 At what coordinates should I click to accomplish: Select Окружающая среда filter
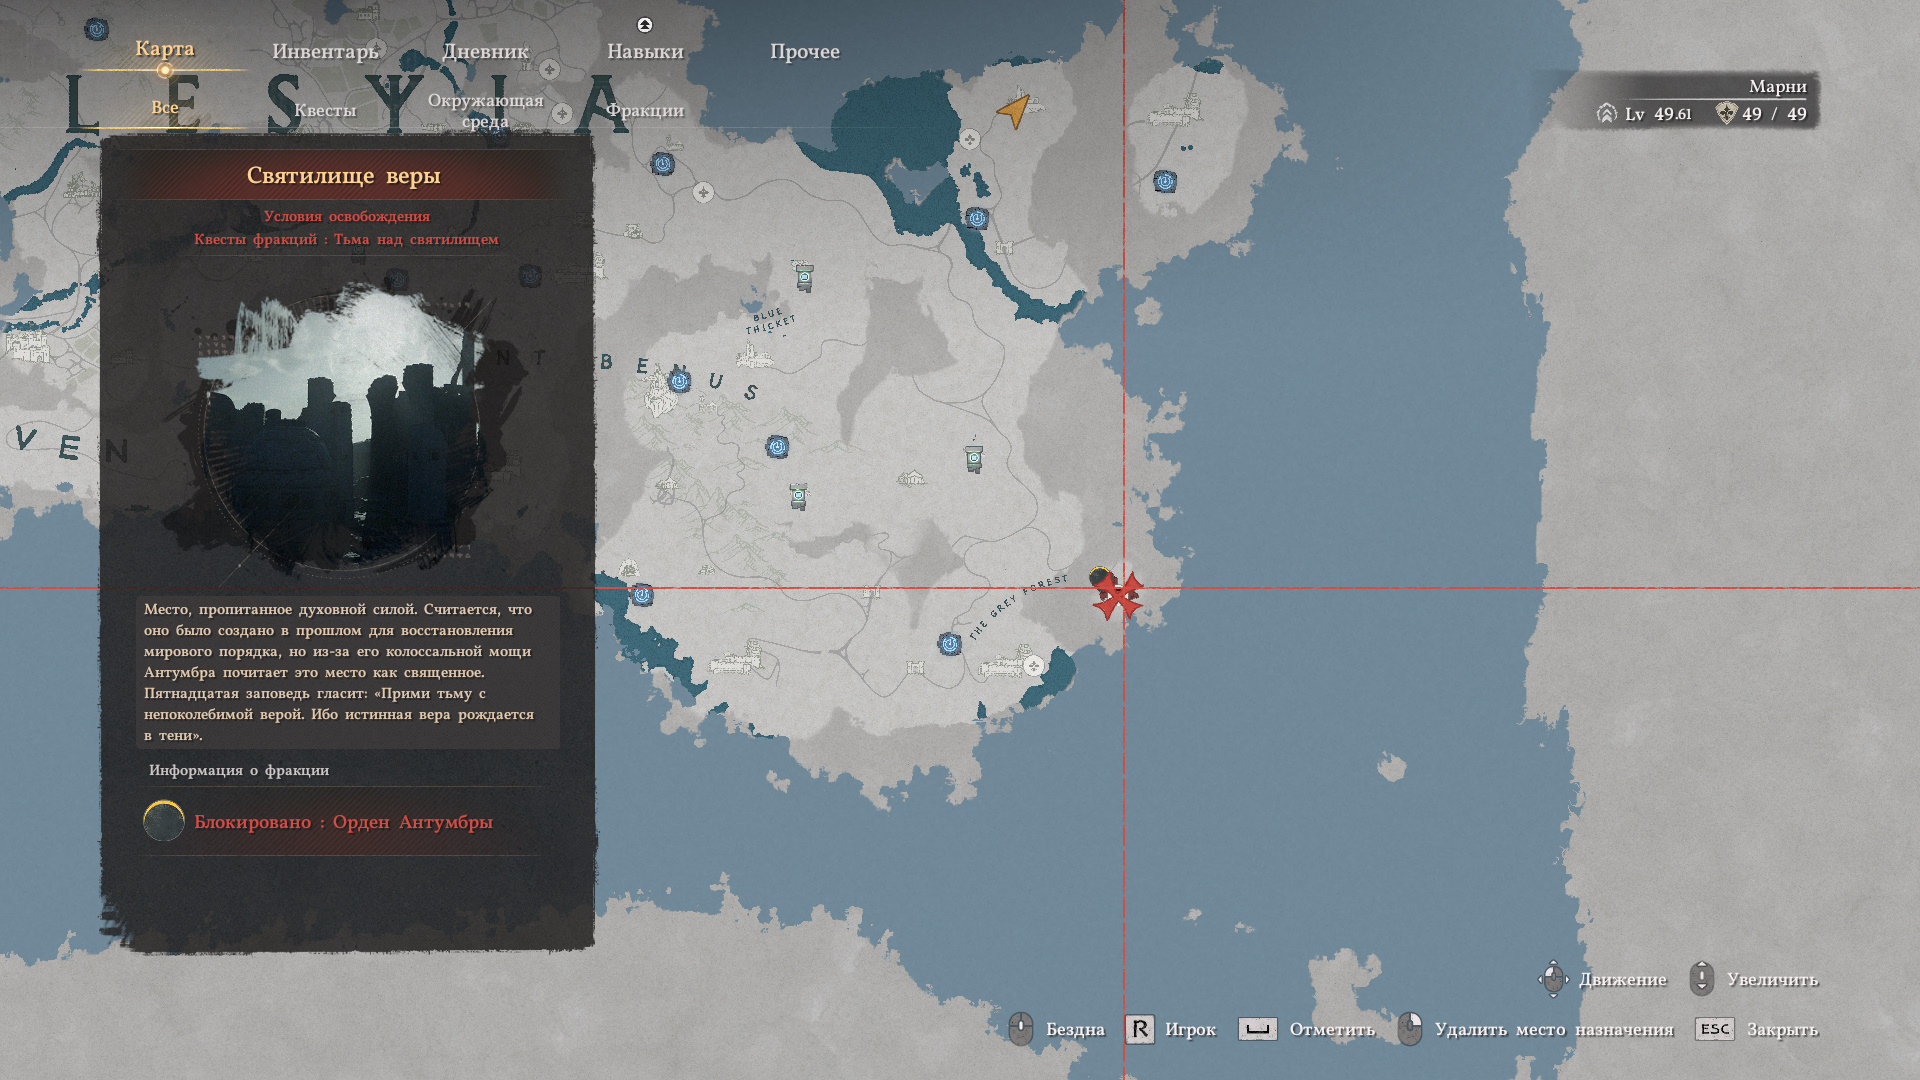(485, 110)
